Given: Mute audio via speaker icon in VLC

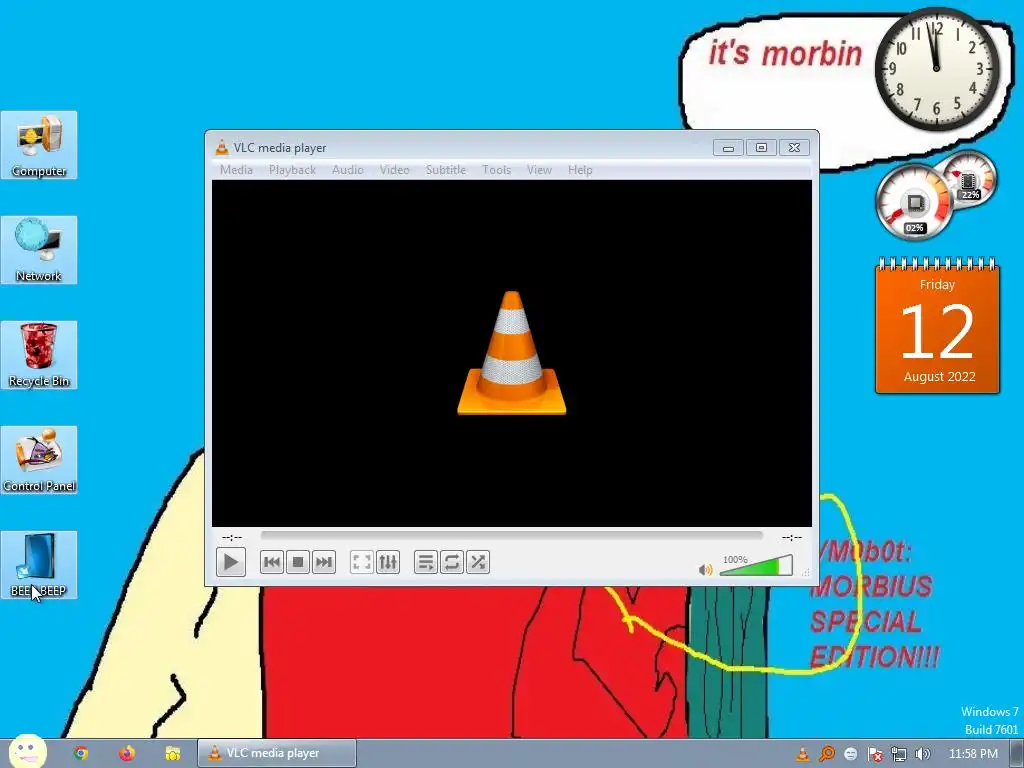Looking at the screenshot, I should pyautogui.click(x=705, y=570).
